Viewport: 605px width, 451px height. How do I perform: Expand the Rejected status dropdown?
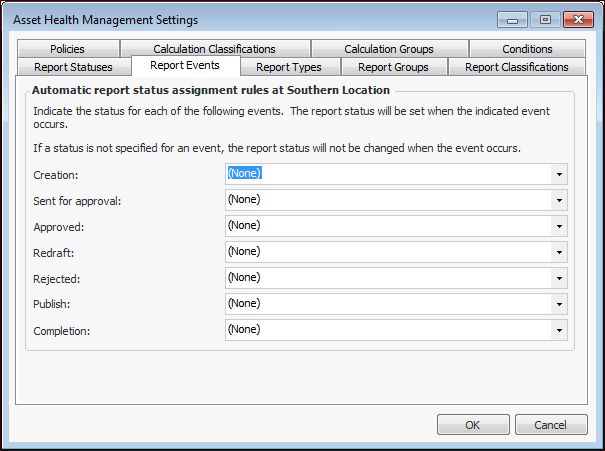click(x=559, y=278)
